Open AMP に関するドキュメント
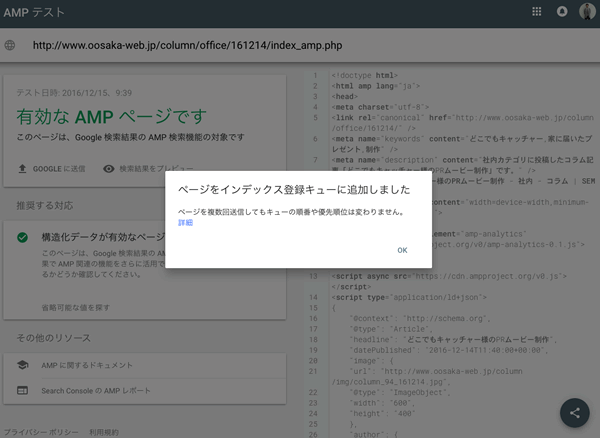Viewport: 600px width, 438px height. [87, 365]
